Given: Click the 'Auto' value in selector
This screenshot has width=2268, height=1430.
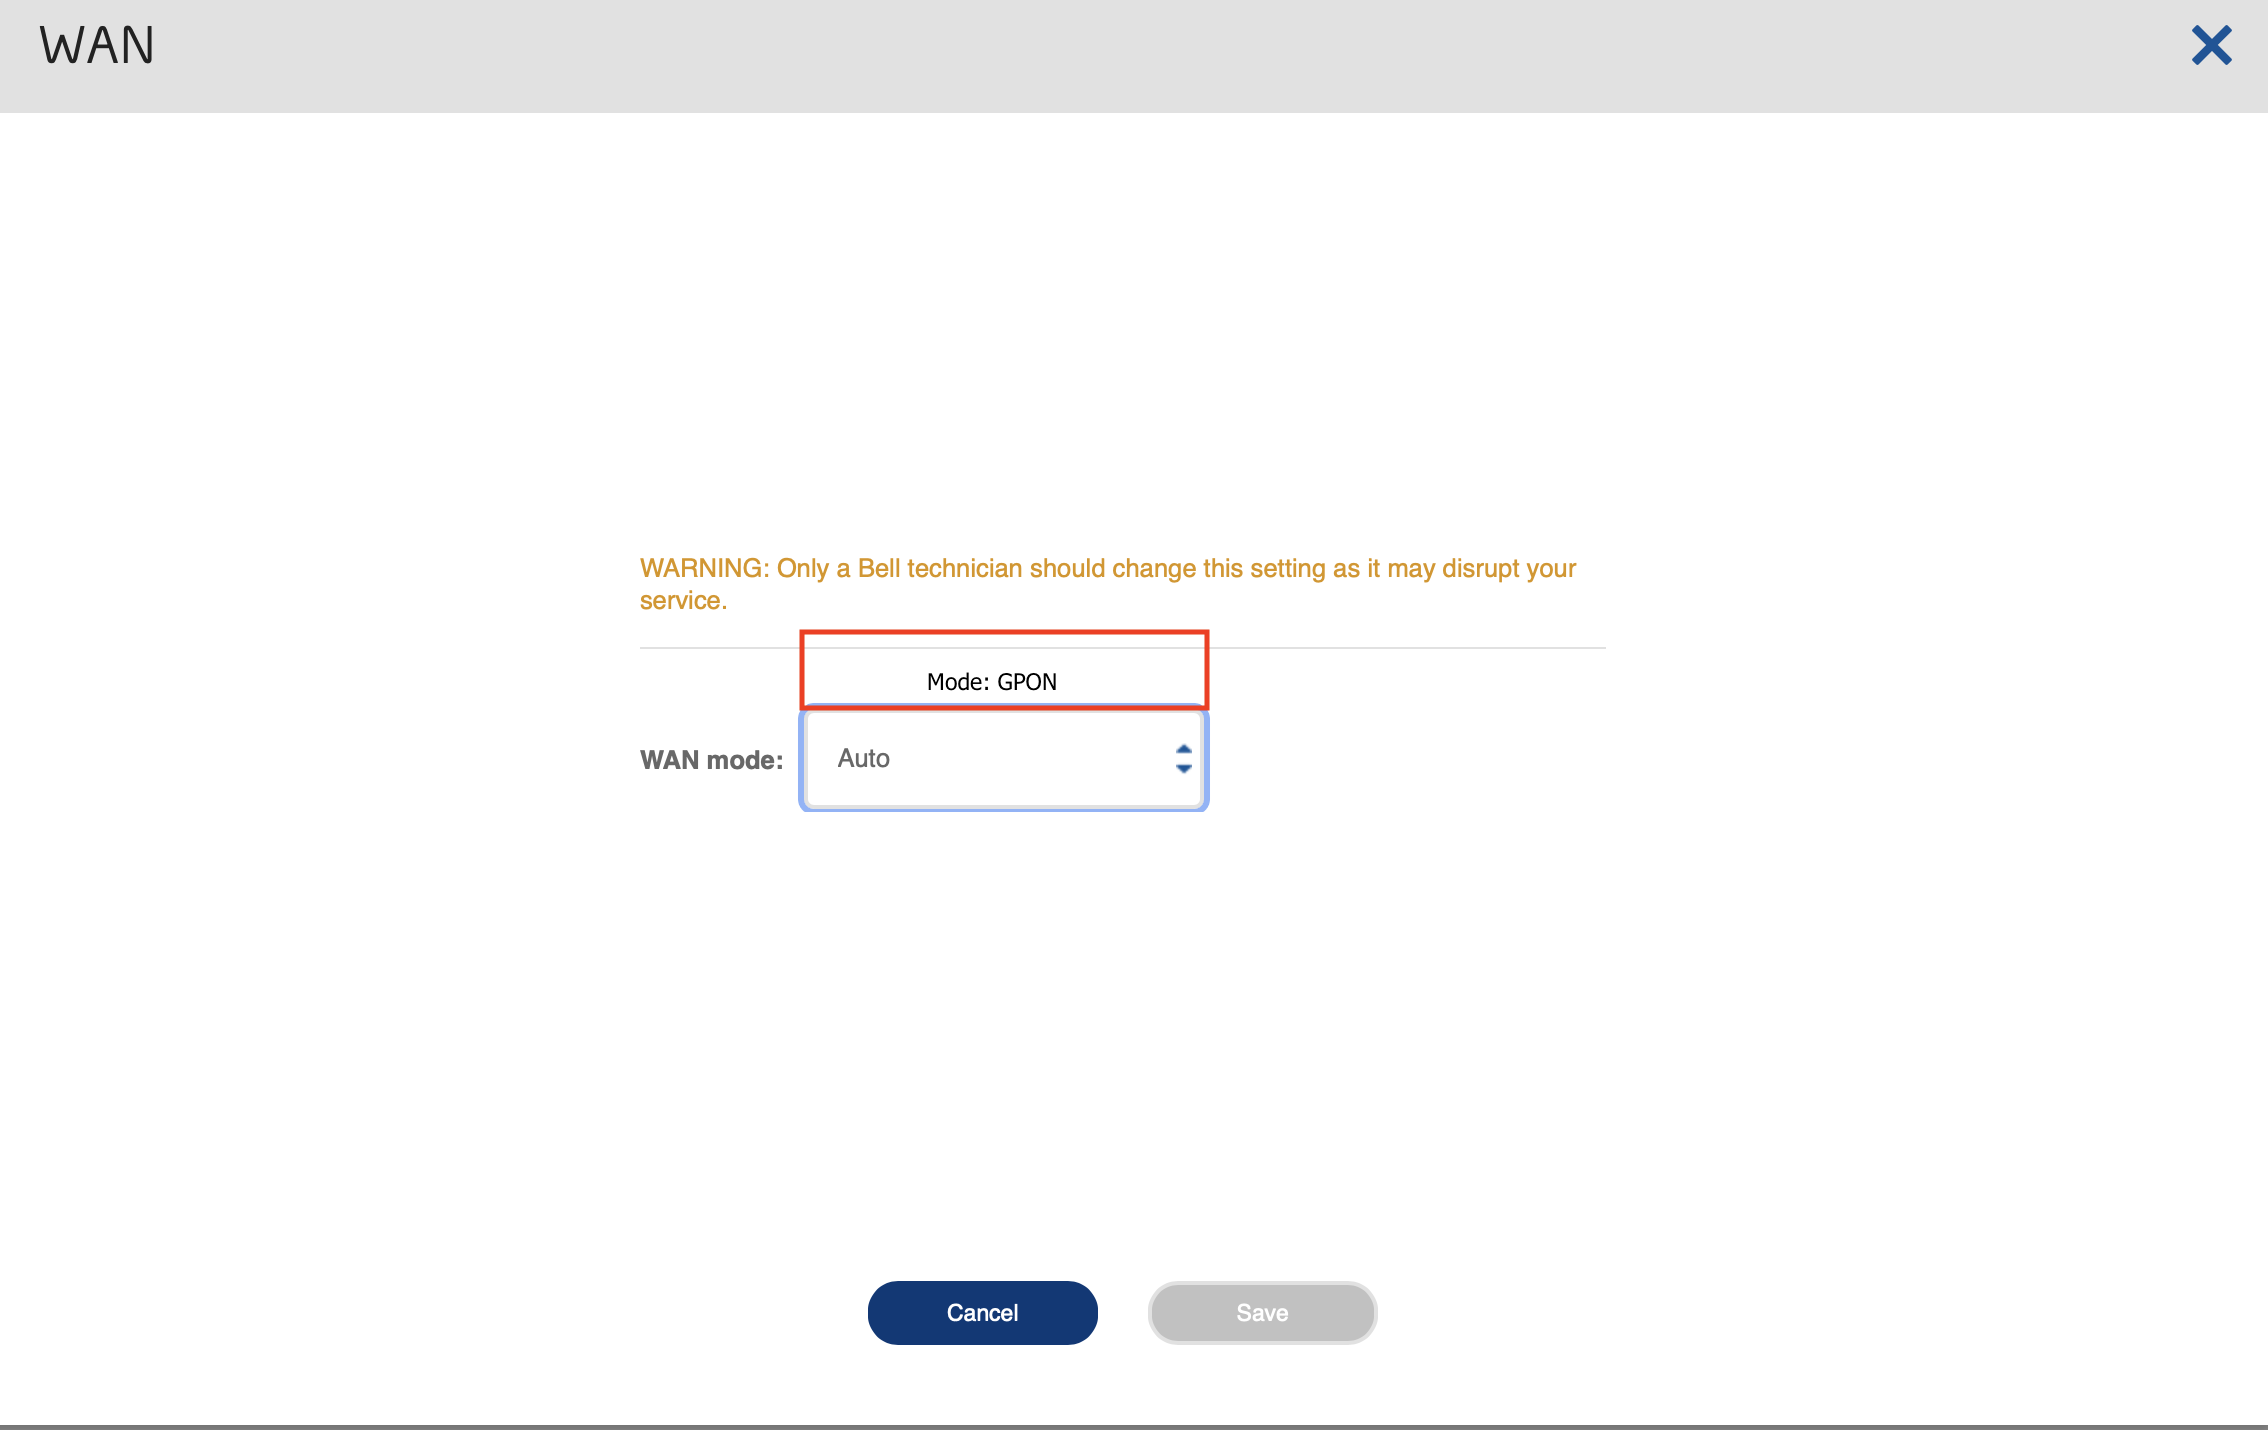Looking at the screenshot, I should [x=863, y=759].
